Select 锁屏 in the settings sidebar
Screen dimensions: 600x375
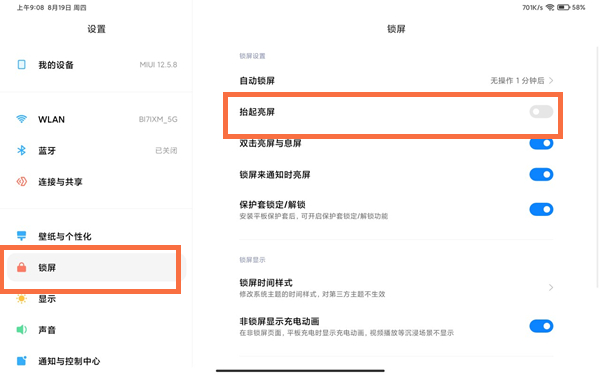tap(96, 267)
